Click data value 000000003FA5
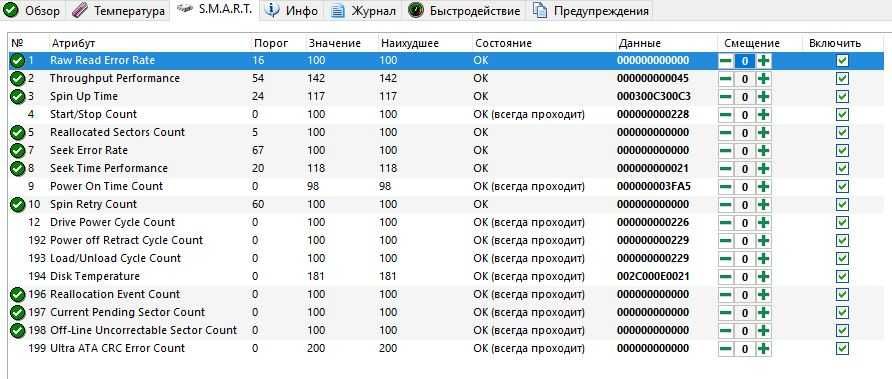892x379 pixels. pos(654,187)
